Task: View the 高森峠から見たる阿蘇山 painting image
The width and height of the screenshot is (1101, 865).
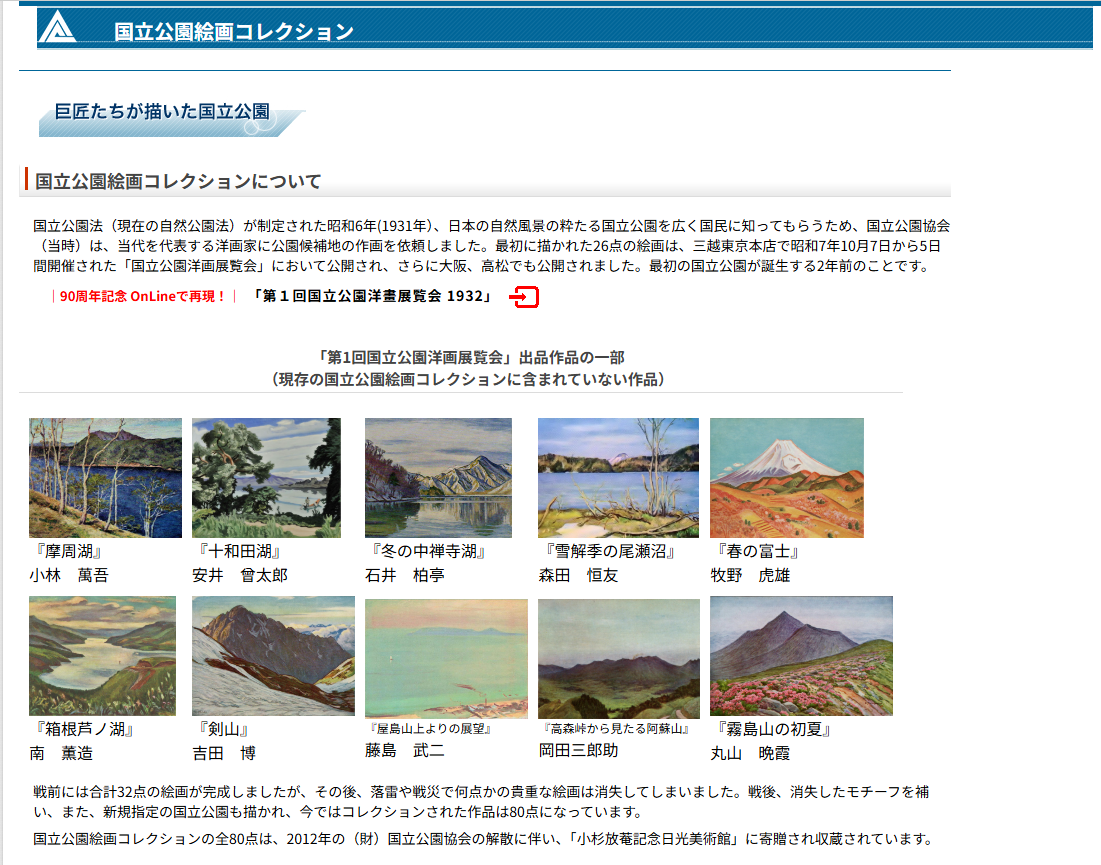Action: (x=618, y=658)
